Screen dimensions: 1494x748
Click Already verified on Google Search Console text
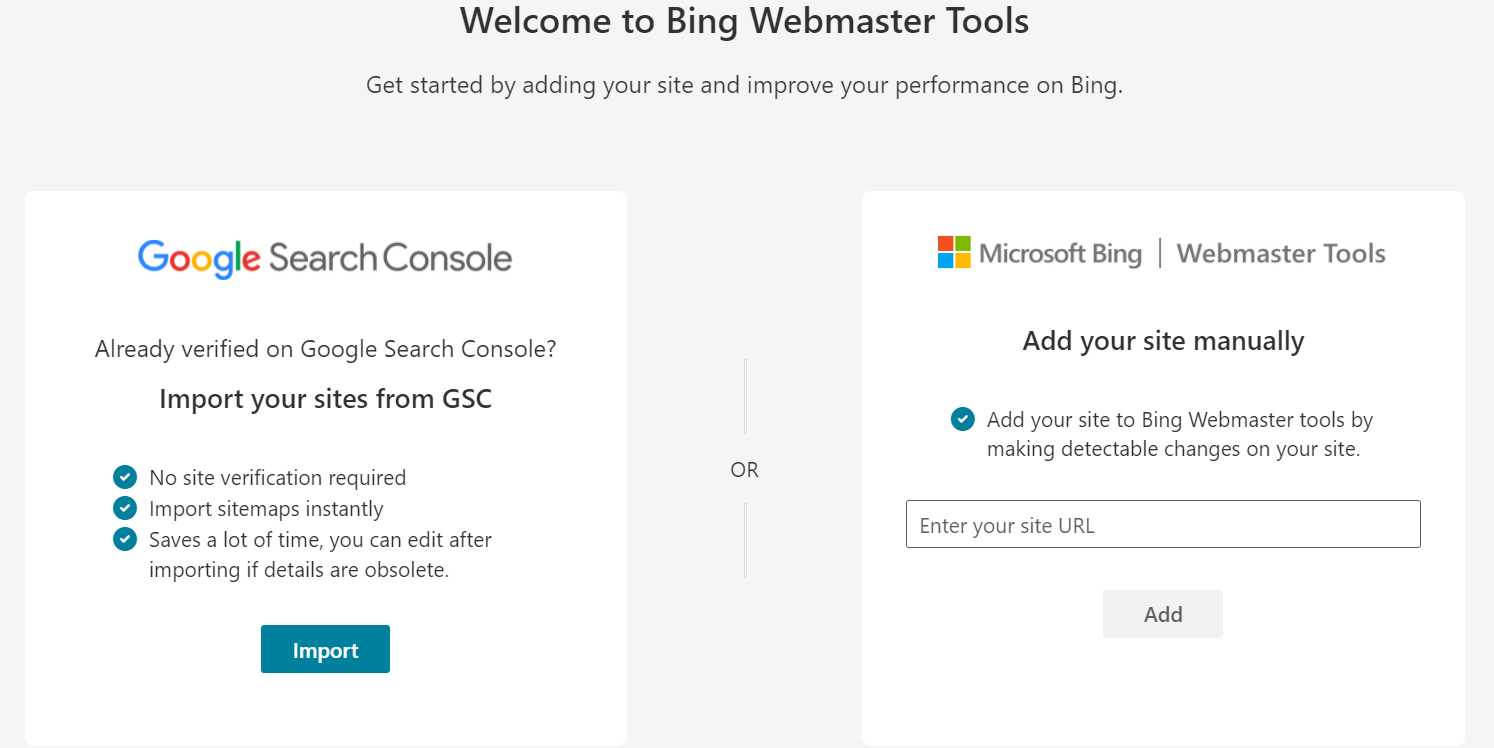[325, 349]
